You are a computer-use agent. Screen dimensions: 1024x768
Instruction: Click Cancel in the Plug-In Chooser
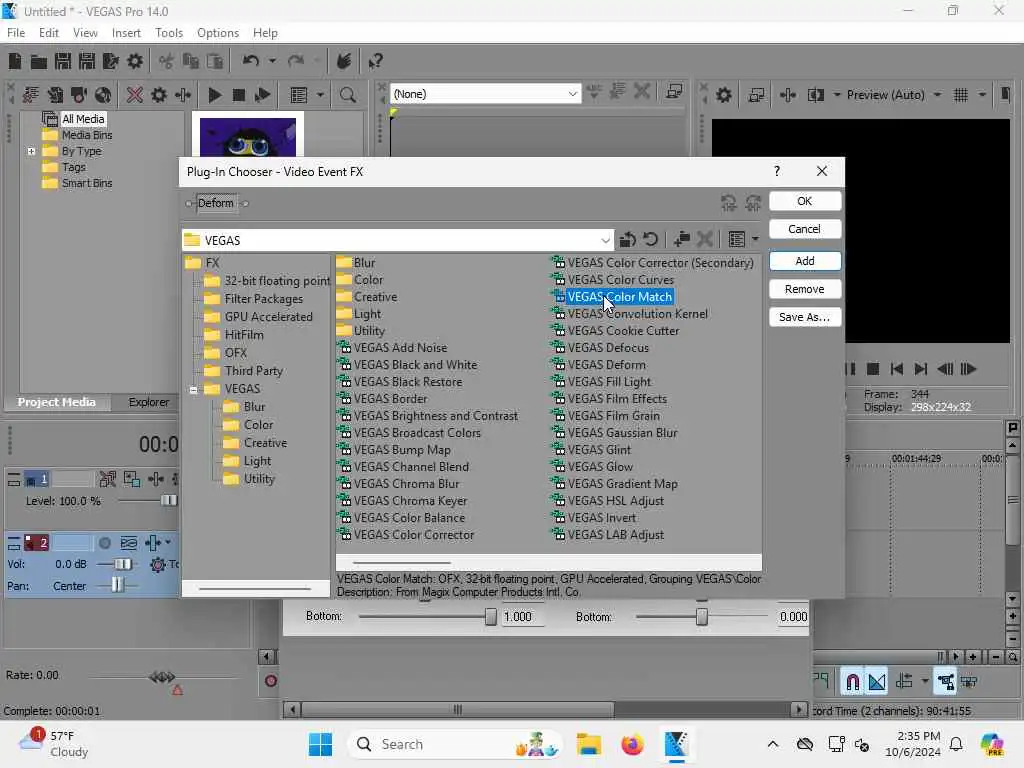click(x=805, y=229)
